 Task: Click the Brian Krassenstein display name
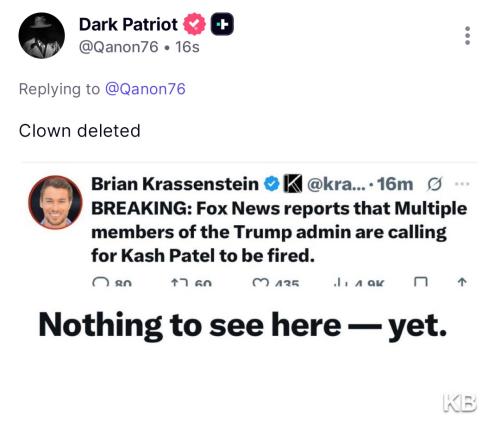[x=175, y=184]
